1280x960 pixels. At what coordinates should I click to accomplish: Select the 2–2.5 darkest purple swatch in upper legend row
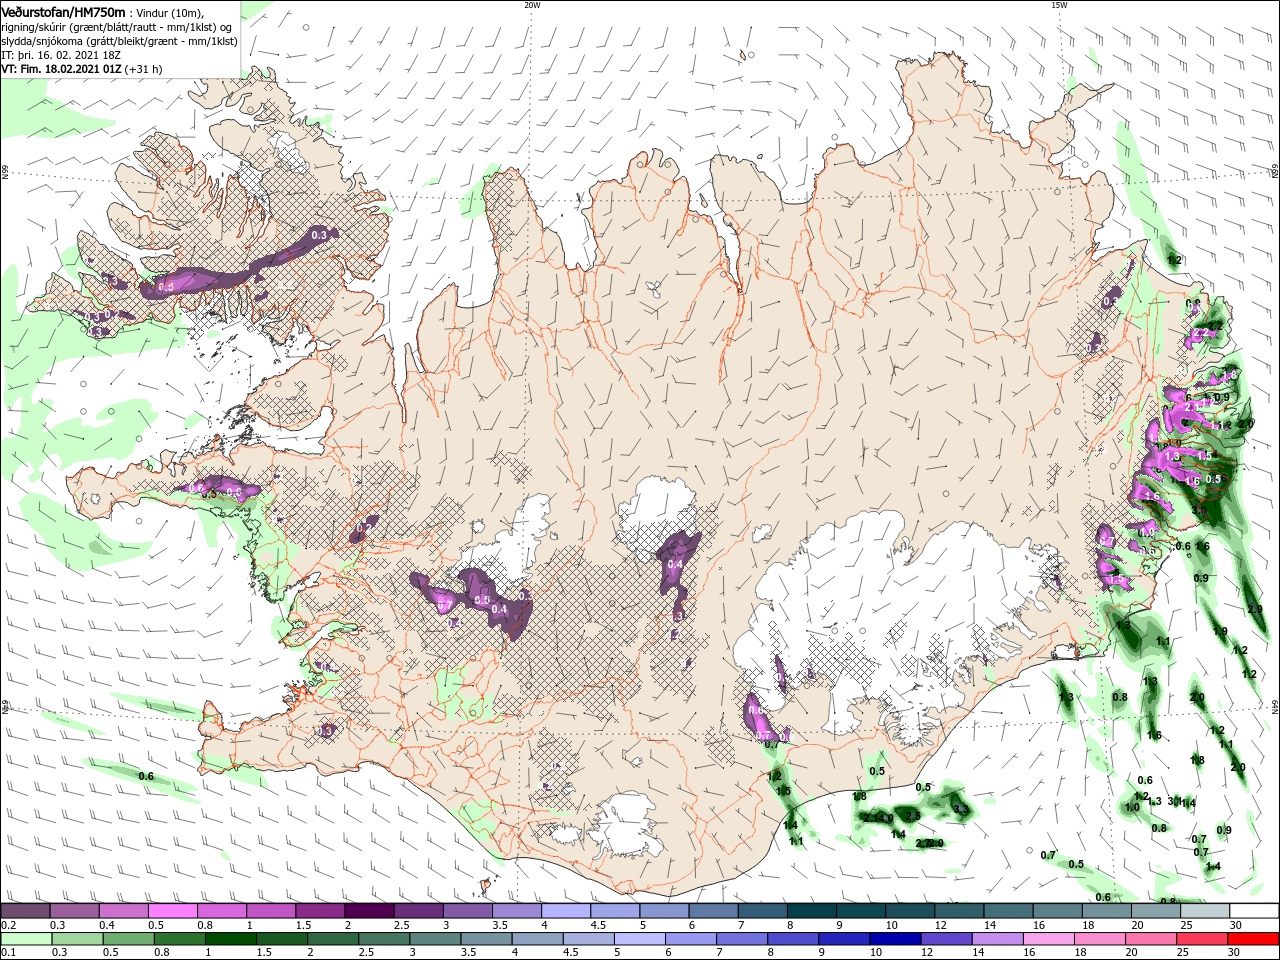[x=368, y=911]
